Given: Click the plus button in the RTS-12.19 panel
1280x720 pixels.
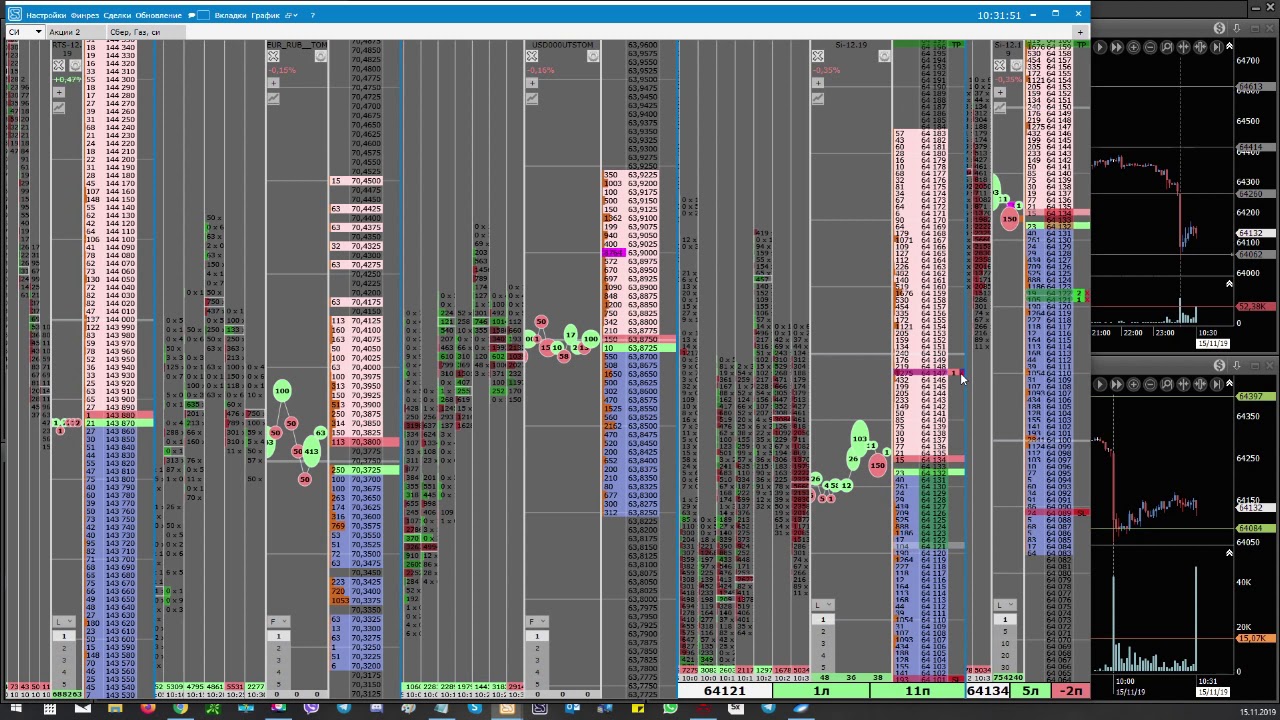Looking at the screenshot, I should pyautogui.click(x=59, y=92).
